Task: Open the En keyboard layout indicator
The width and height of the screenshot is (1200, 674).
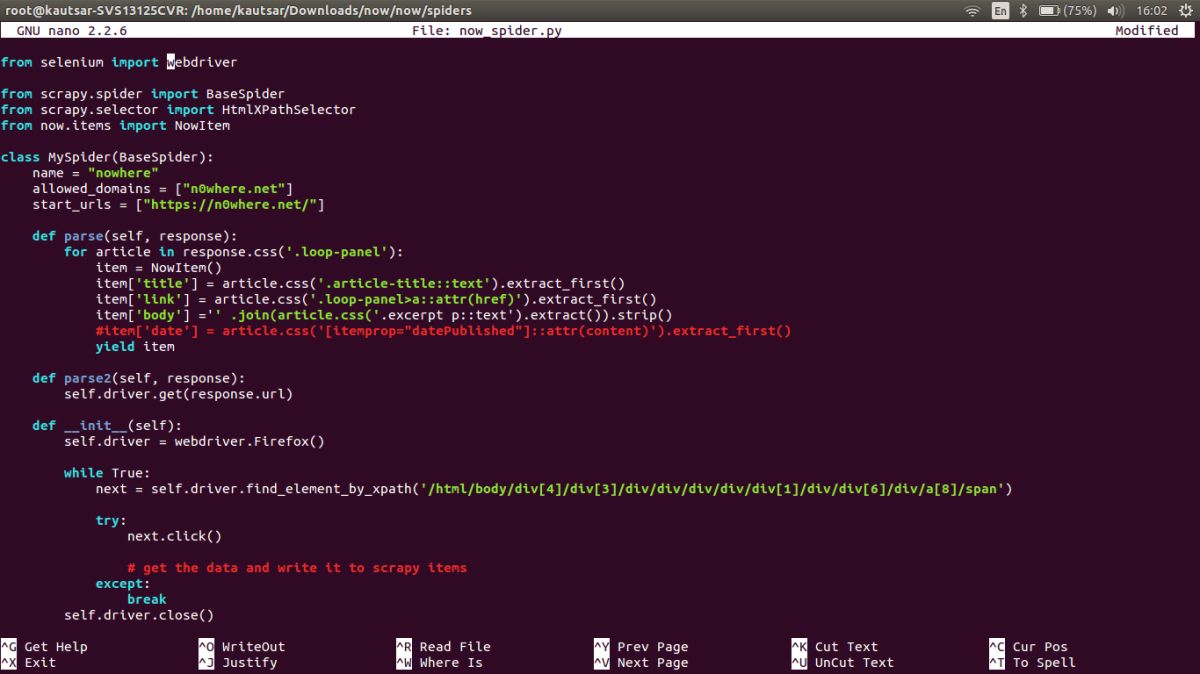Action: [x=1000, y=10]
